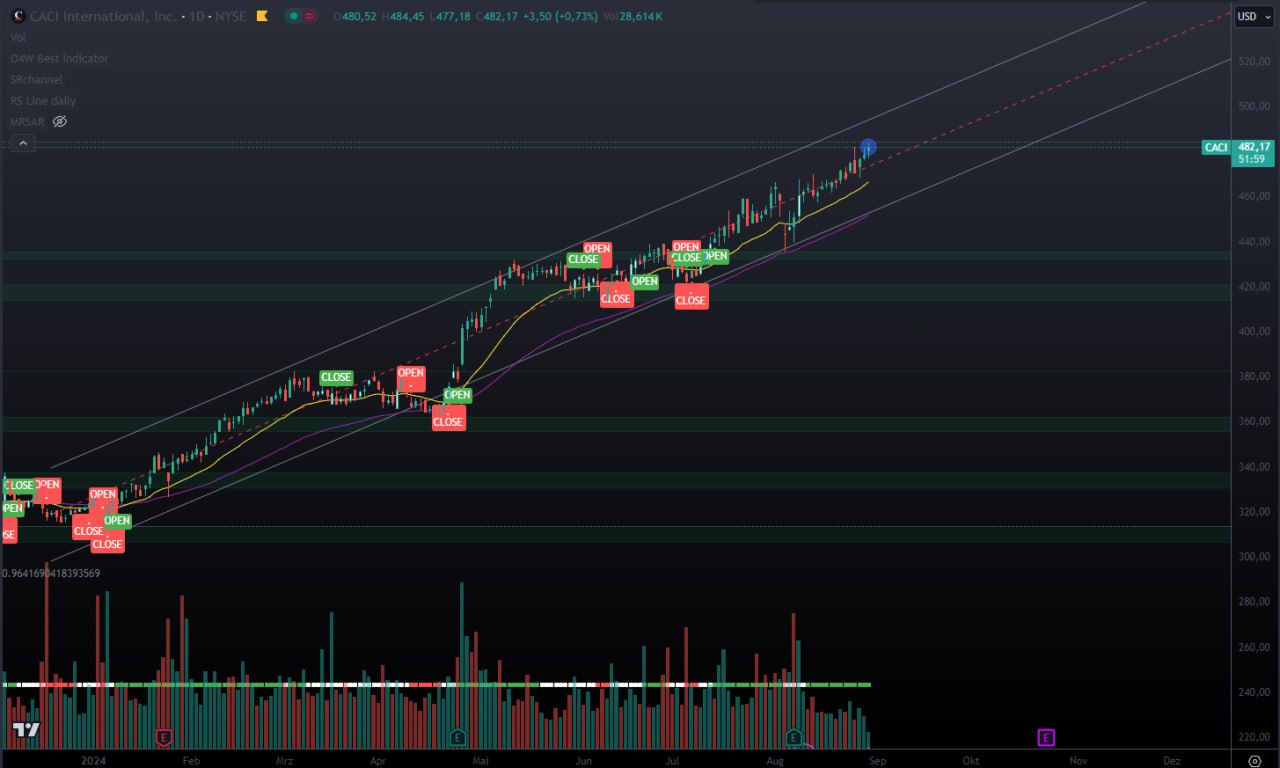Click the red earnings E marker near January
This screenshot has width=1280, height=768.
tap(164, 738)
